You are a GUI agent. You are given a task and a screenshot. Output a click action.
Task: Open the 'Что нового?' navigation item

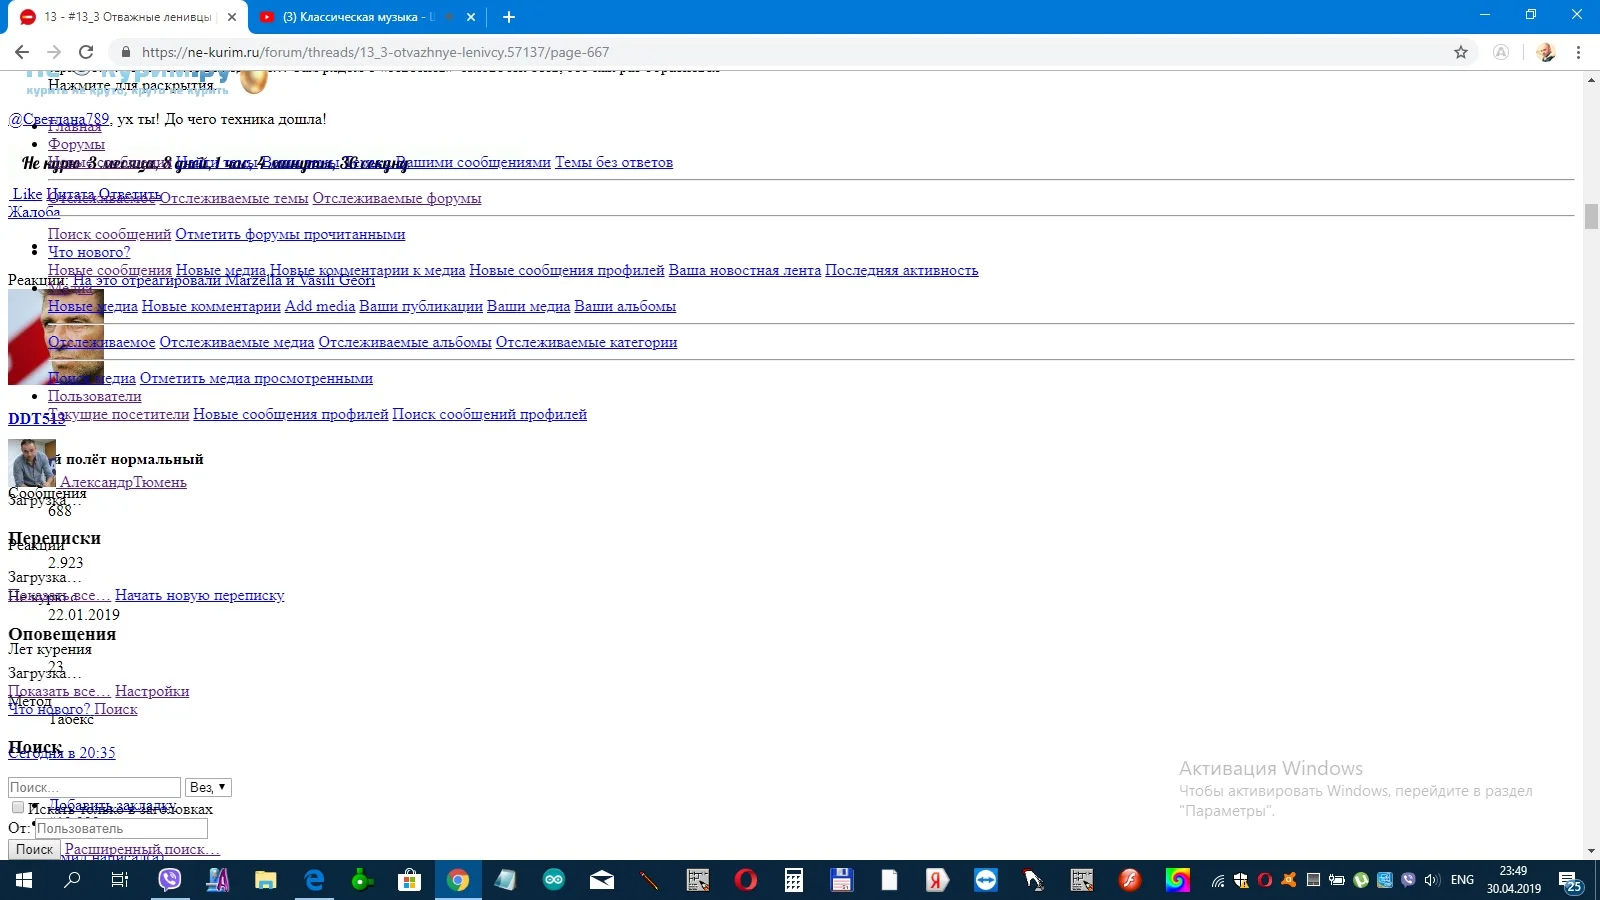pyautogui.click(x=90, y=252)
